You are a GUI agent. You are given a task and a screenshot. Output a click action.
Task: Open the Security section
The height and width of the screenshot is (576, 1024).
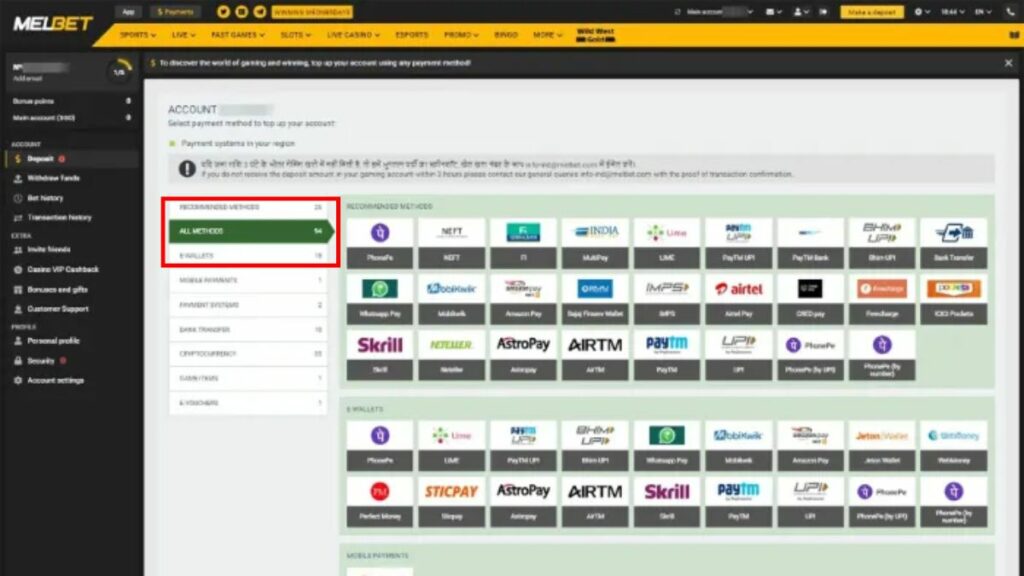(x=40, y=360)
